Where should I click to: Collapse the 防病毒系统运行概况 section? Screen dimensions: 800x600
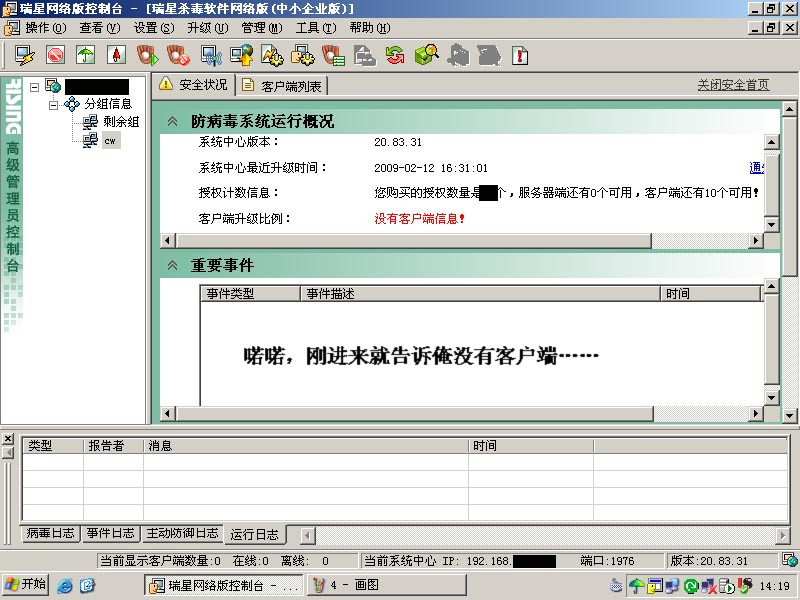pyautogui.click(x=172, y=121)
